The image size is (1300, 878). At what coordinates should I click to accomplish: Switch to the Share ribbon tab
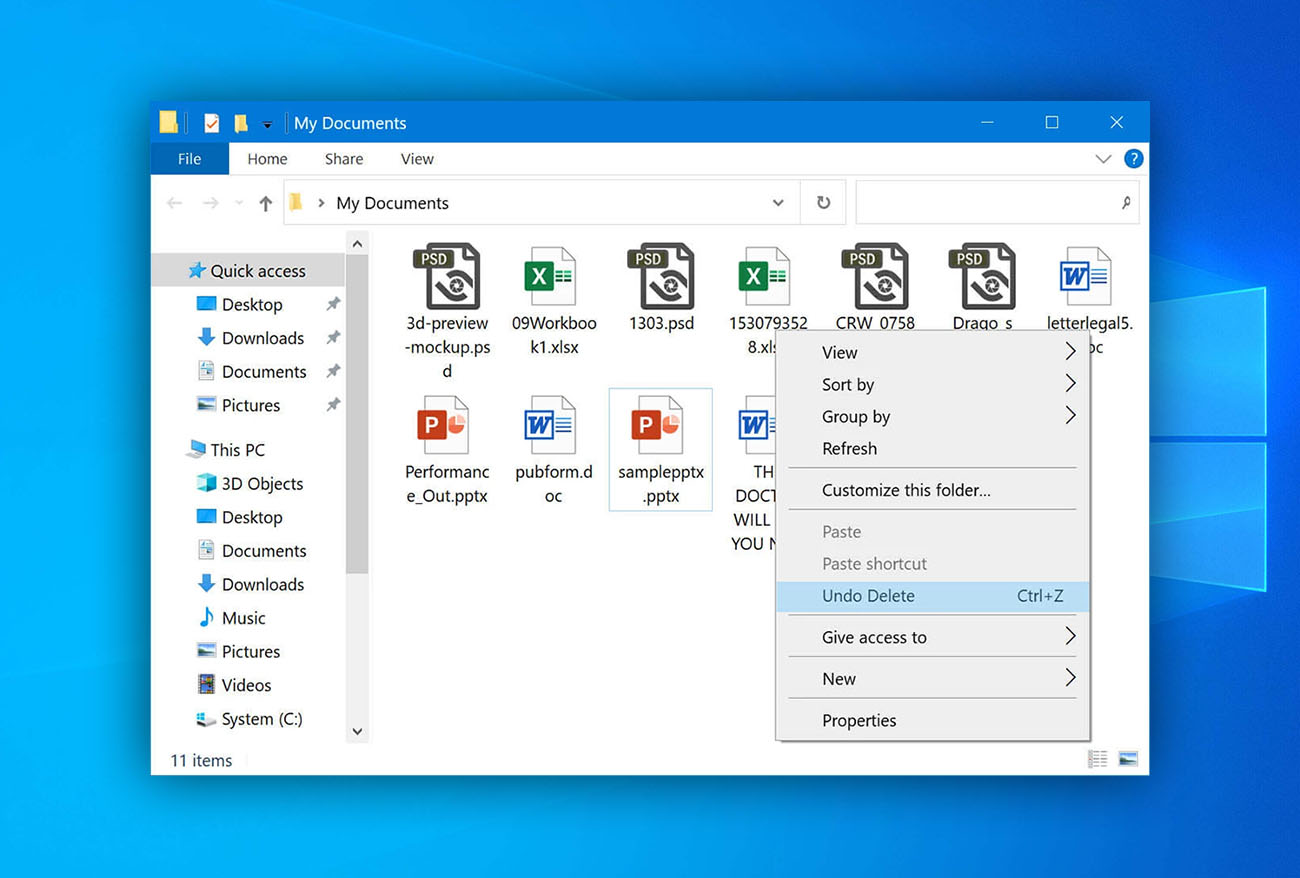click(x=343, y=158)
